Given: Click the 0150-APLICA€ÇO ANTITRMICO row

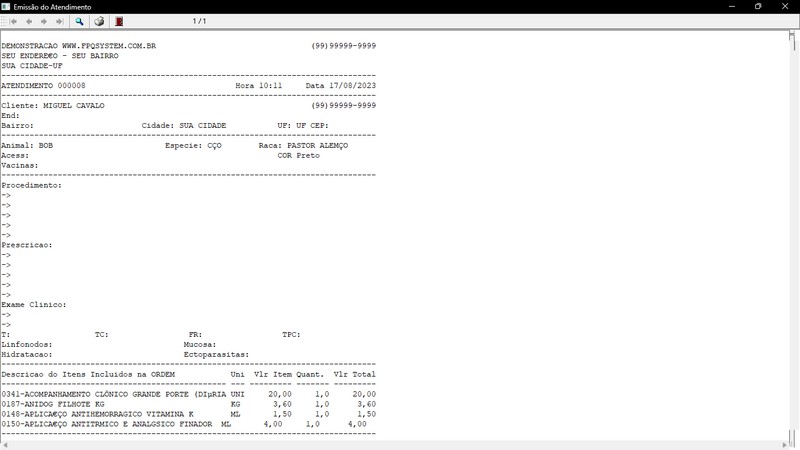Looking at the screenshot, I should [184, 424].
